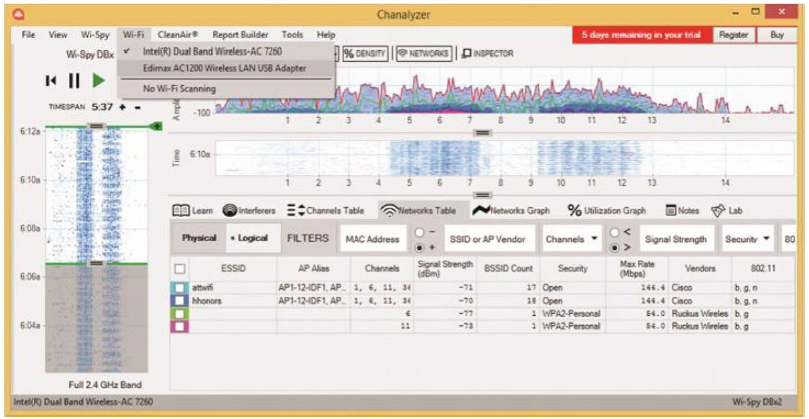Select the Logical view toggle
This screenshot has height=419, width=809.
253,238
